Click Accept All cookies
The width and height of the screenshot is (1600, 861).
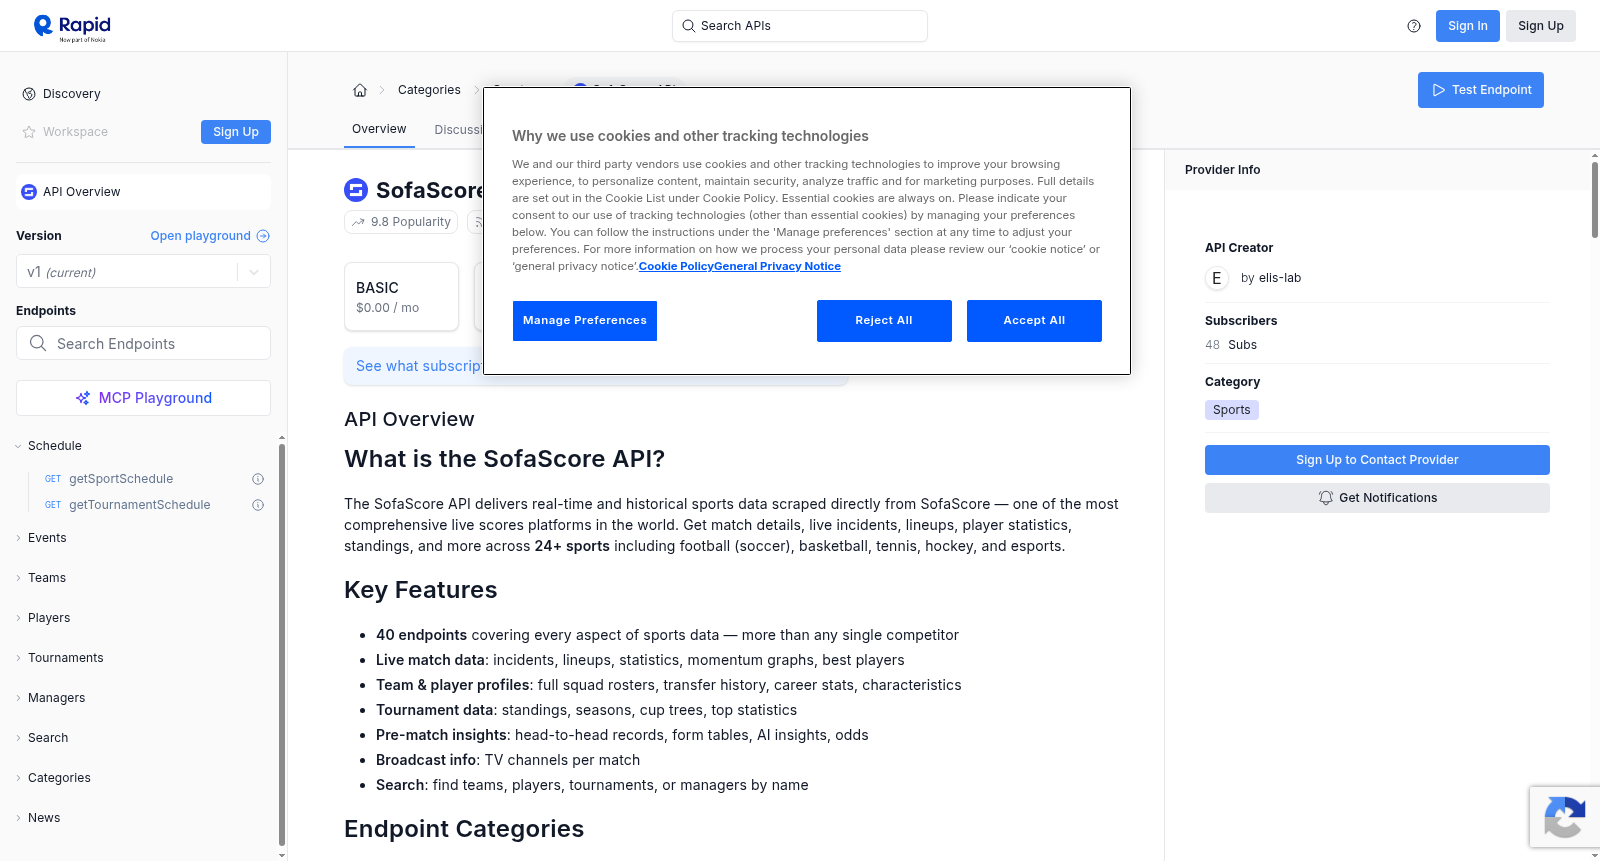click(1034, 321)
